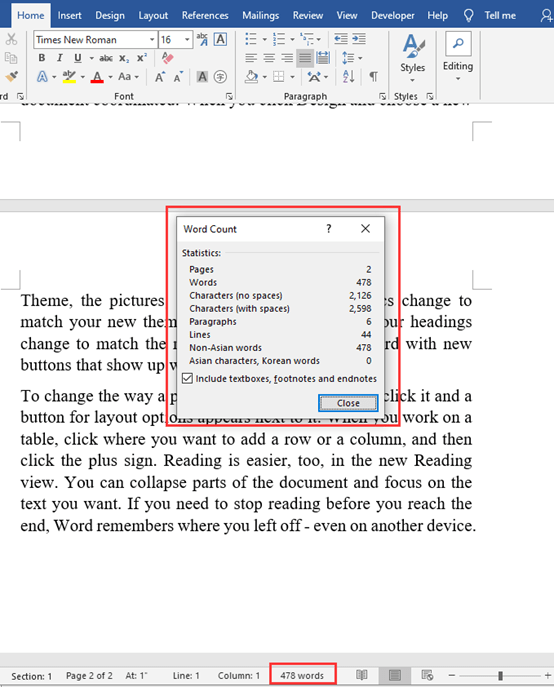
Task: Apply multilevel list
Action: (x=307, y=39)
